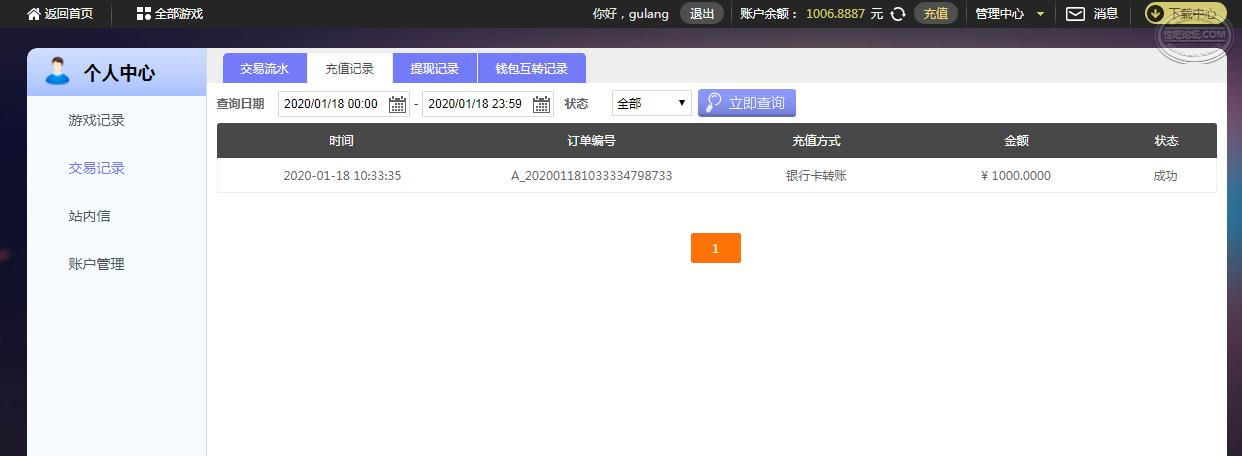This screenshot has width=1242, height=456.
Task: Click the 退出 logout button
Action: pos(702,14)
